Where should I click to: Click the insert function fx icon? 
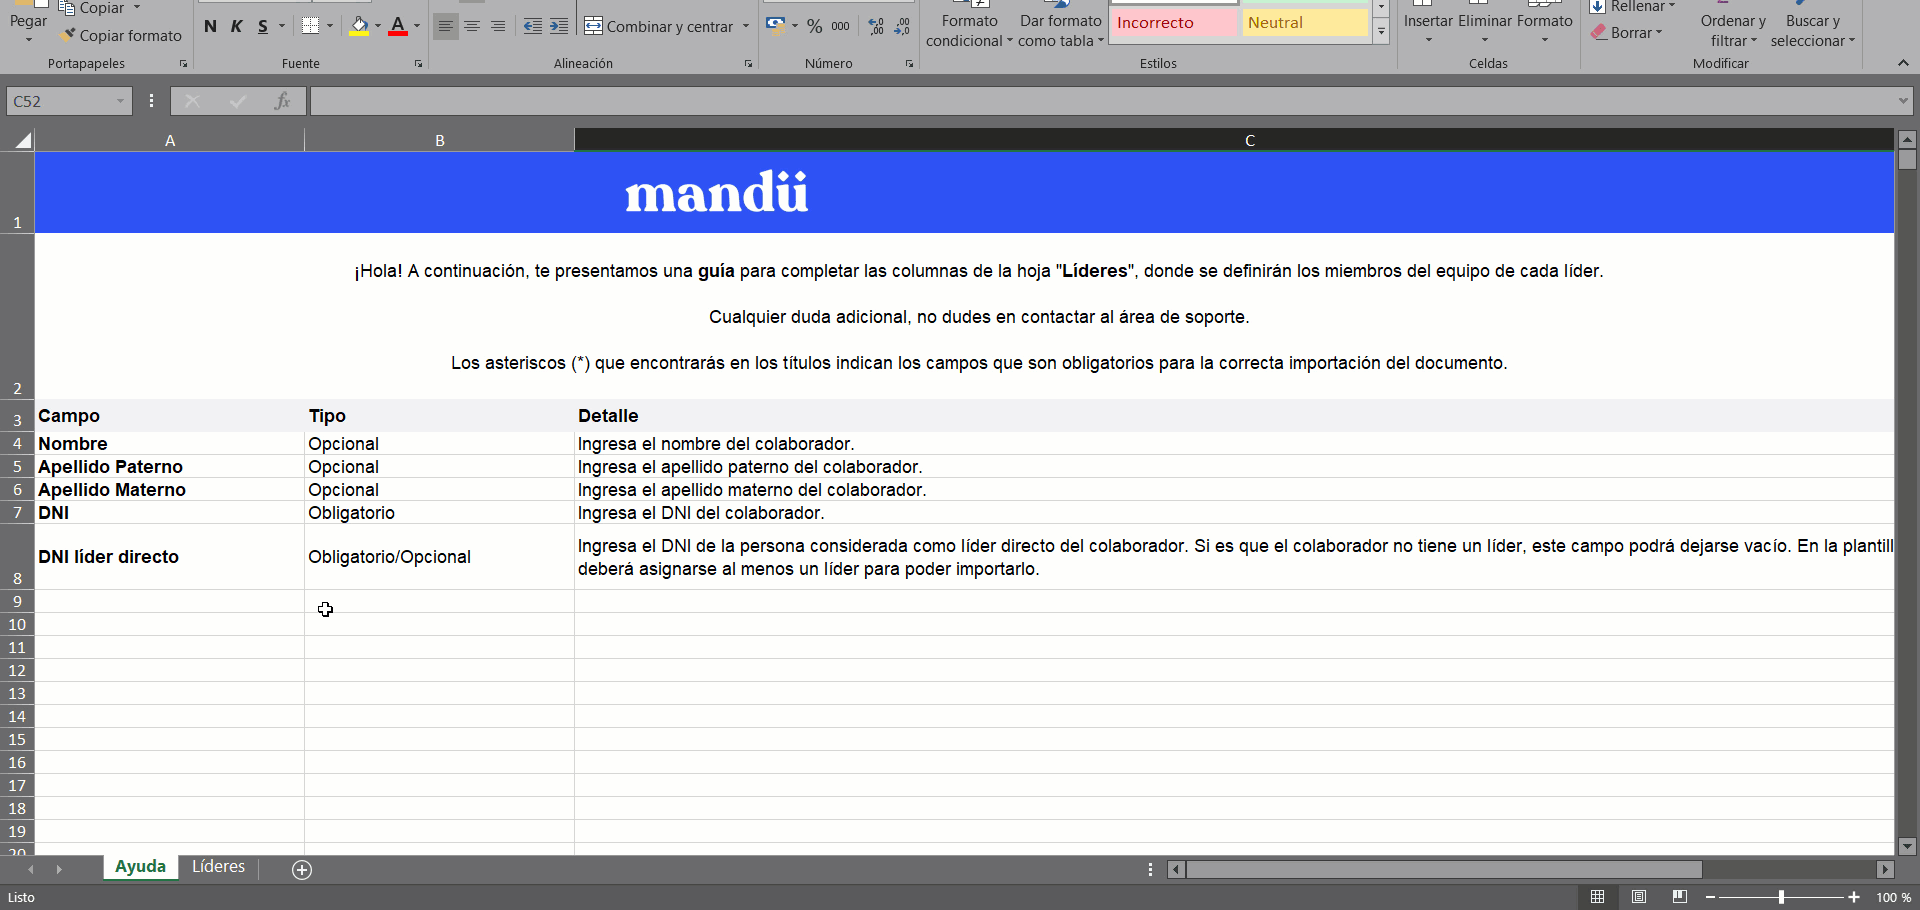pyautogui.click(x=283, y=101)
